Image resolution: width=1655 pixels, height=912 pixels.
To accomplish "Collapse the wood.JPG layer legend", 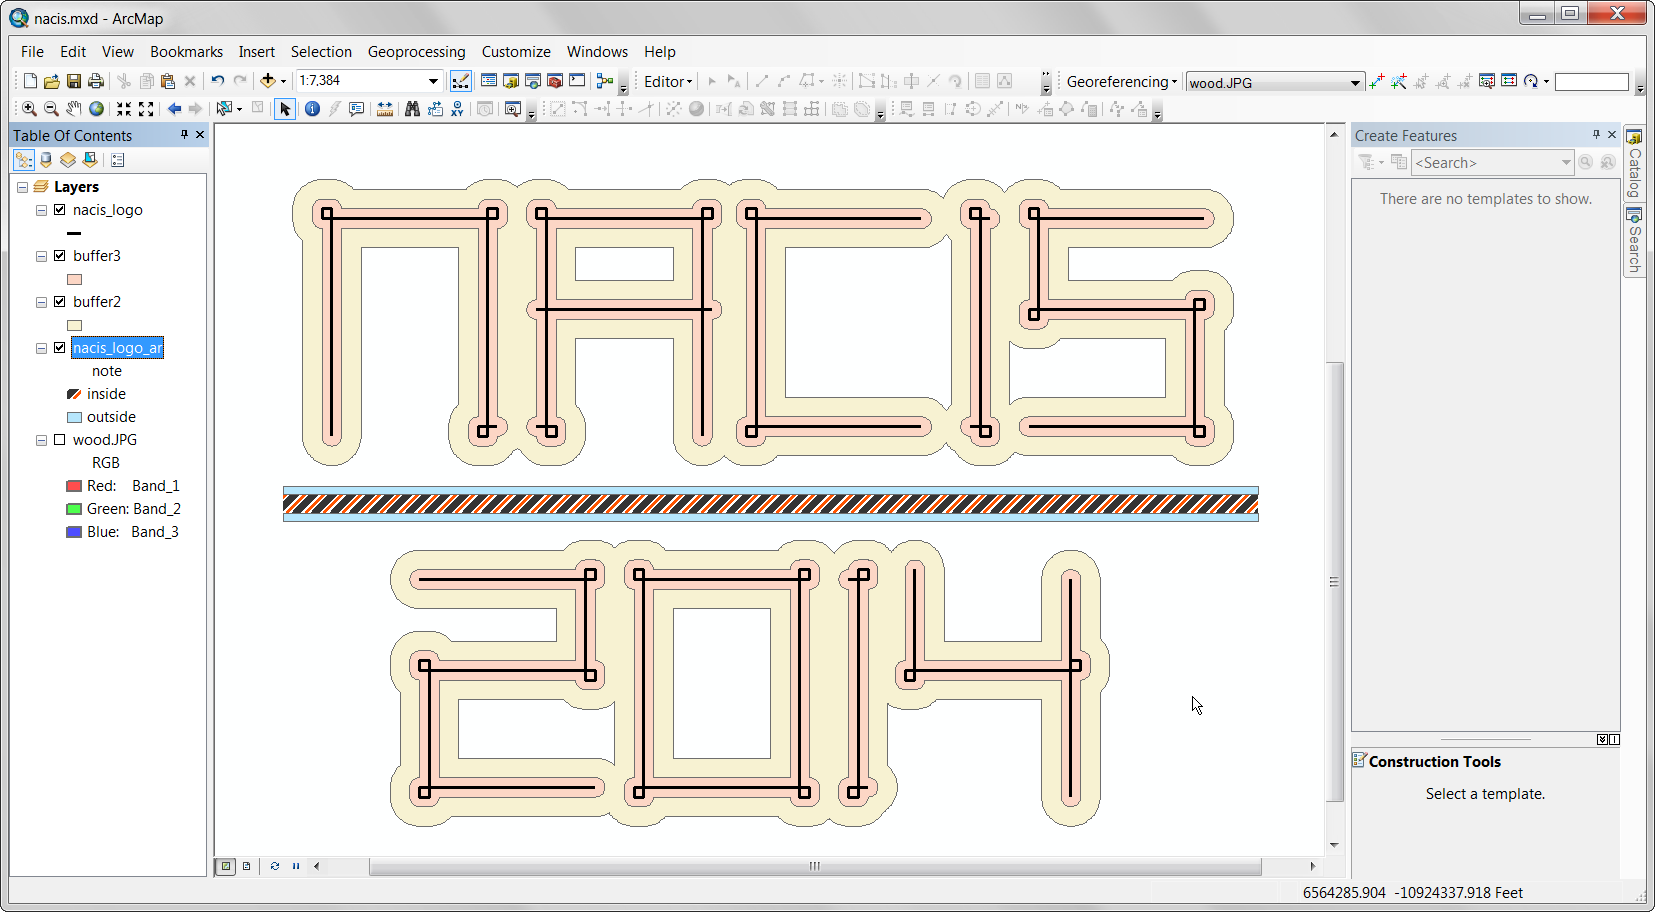I will 41,440.
